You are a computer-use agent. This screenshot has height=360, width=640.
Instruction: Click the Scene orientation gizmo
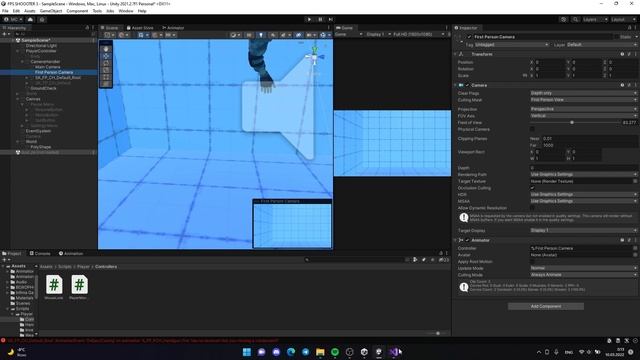315,58
